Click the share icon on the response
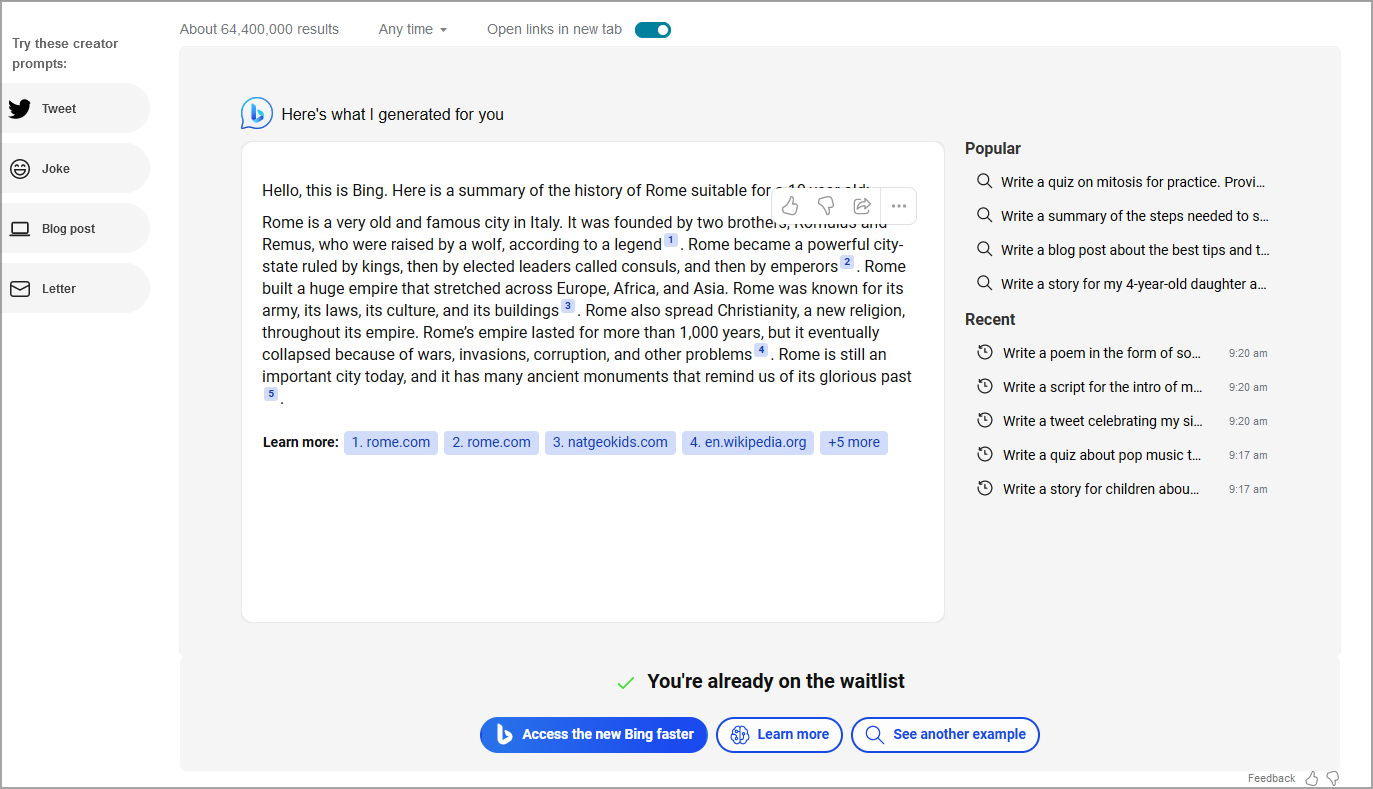Viewport: 1373px width, 789px height. pyautogui.click(x=862, y=206)
